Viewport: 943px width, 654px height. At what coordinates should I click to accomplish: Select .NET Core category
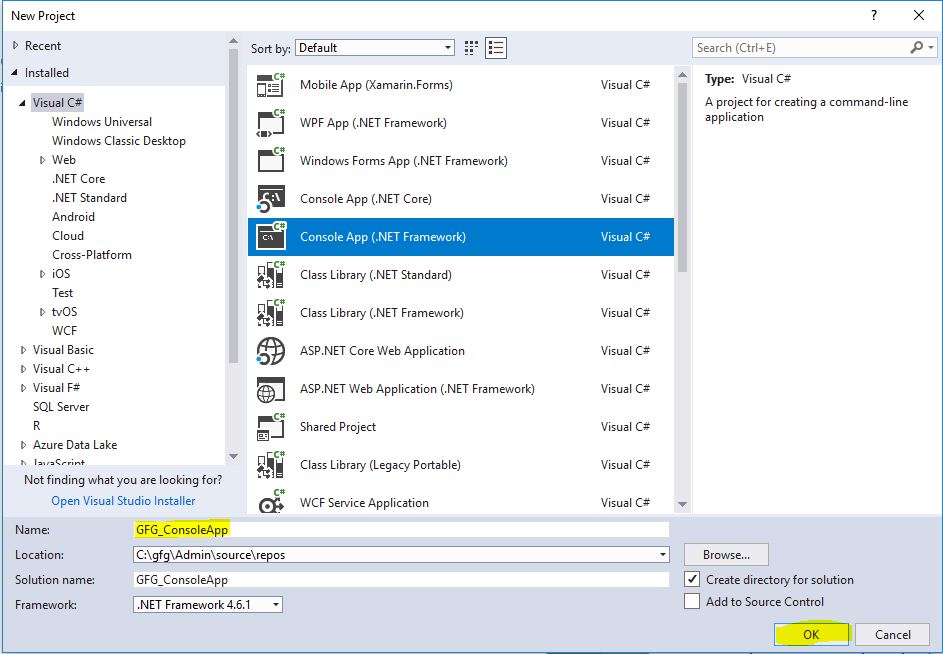coord(78,179)
